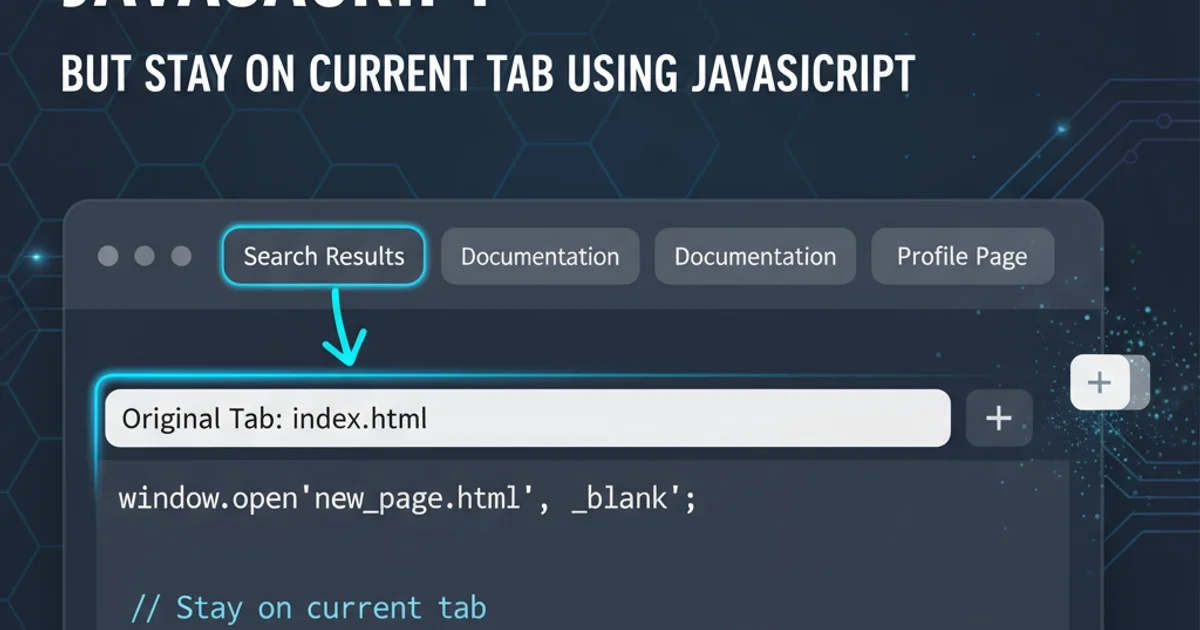Switch to the Search Results tab

click(324, 256)
